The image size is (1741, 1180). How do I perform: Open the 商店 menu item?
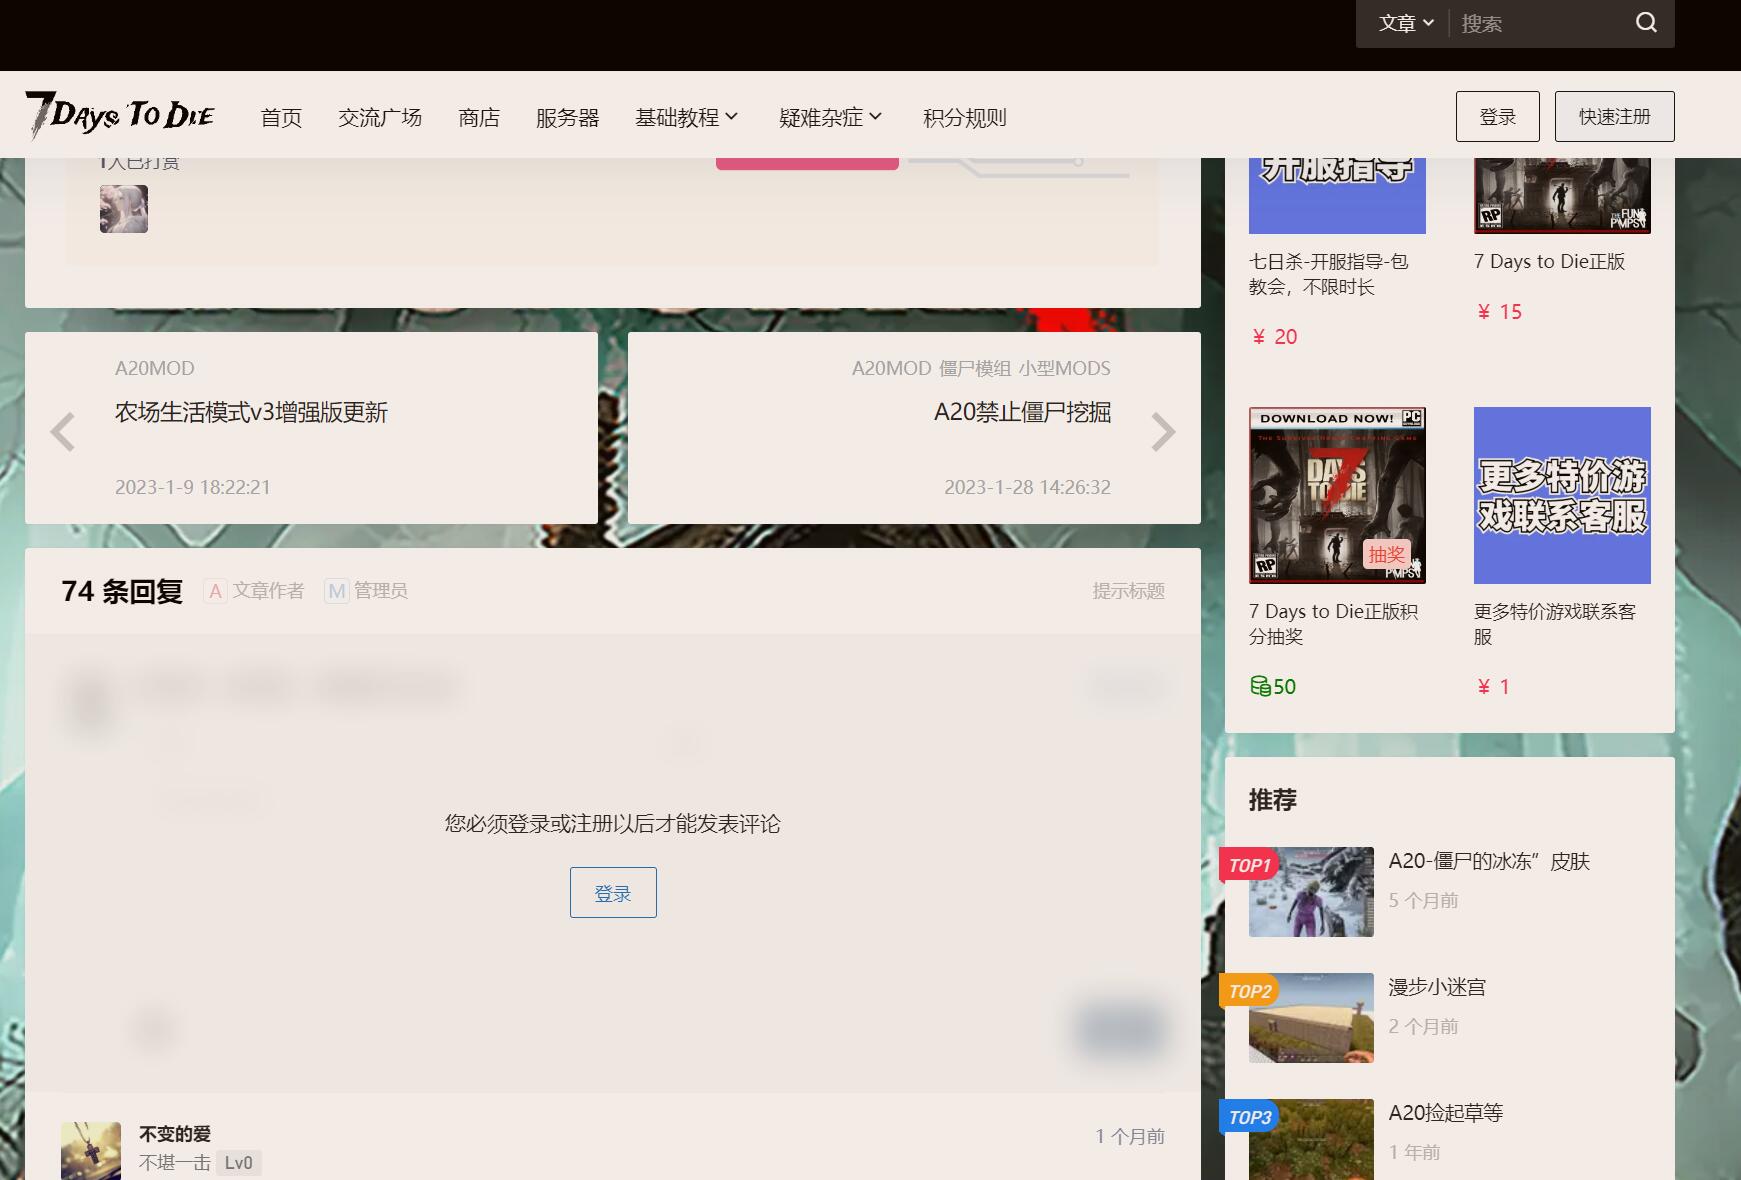click(x=479, y=118)
